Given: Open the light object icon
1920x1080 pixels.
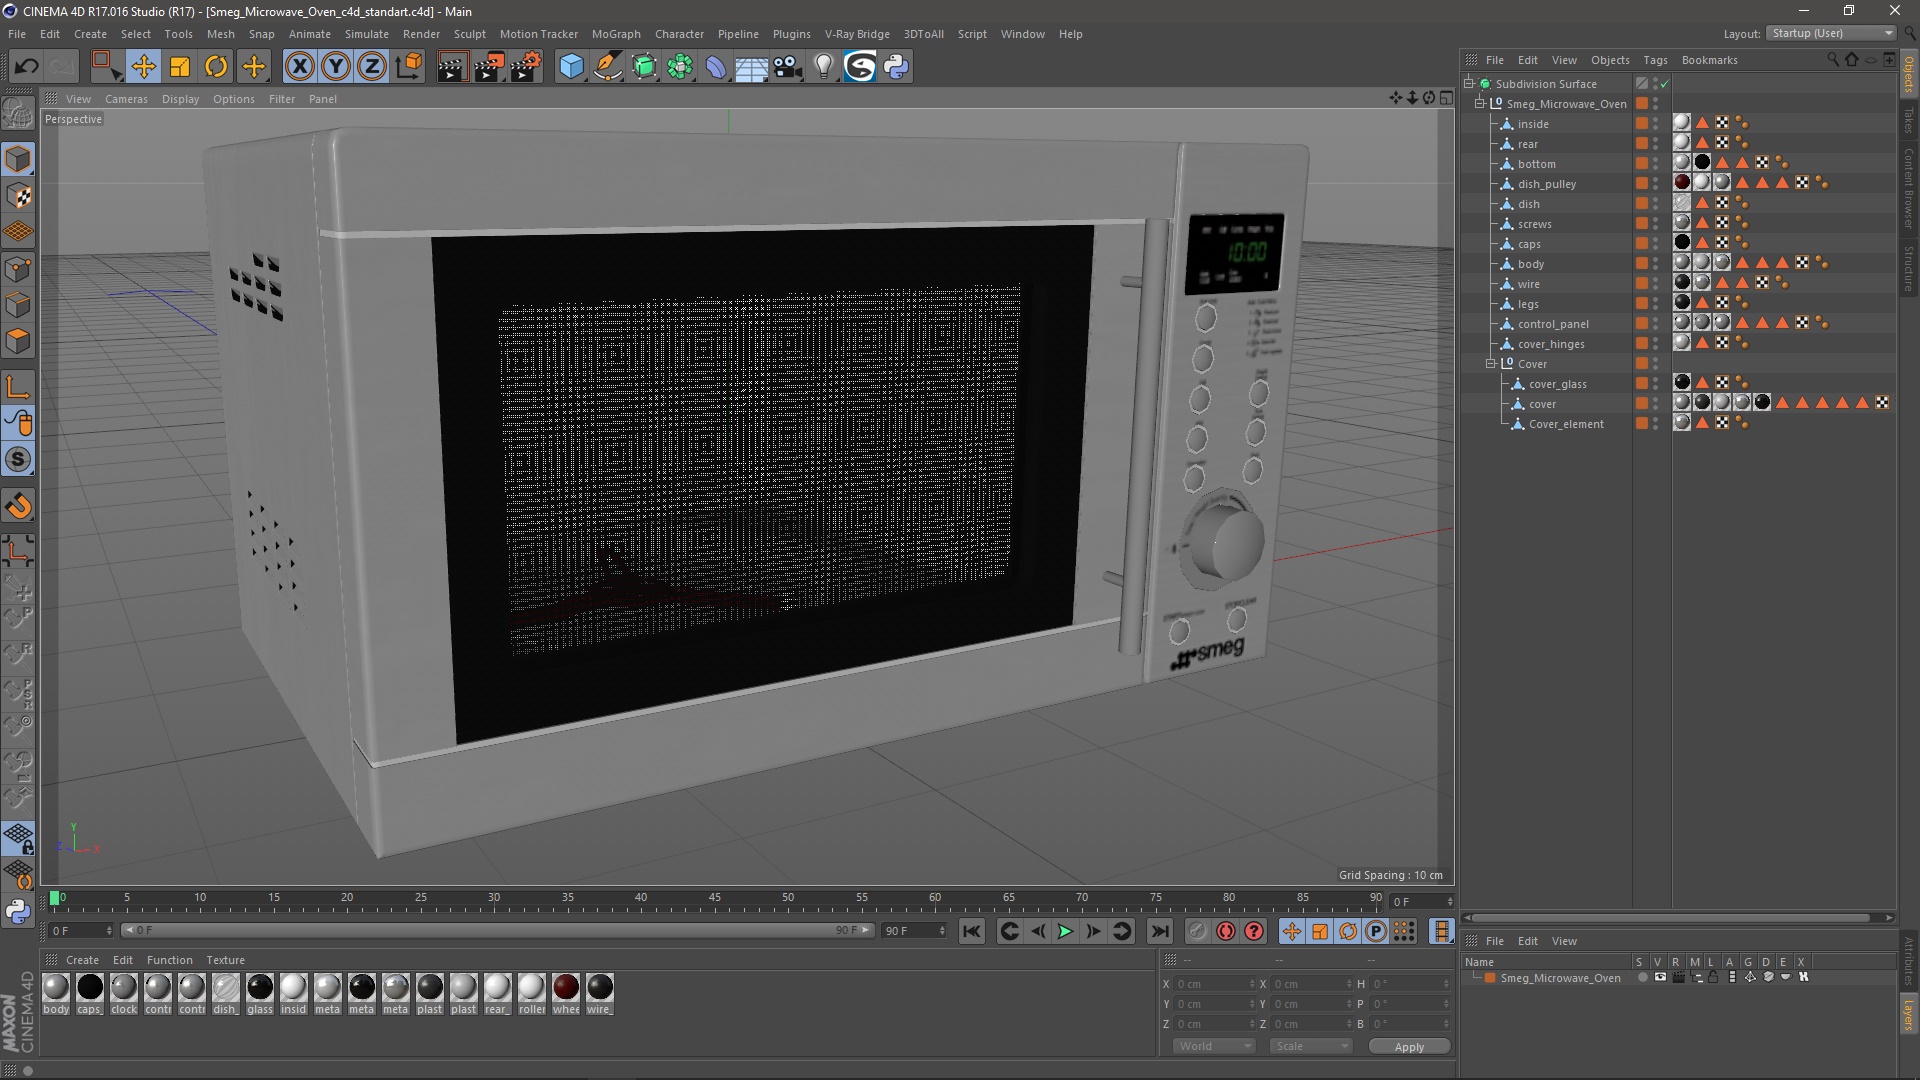Looking at the screenshot, I should point(823,67).
